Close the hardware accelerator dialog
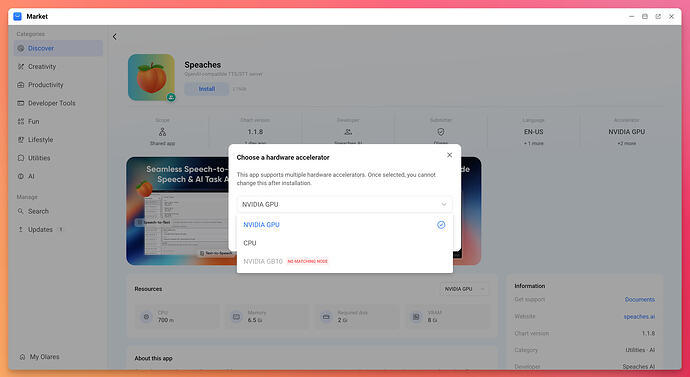 tap(449, 155)
